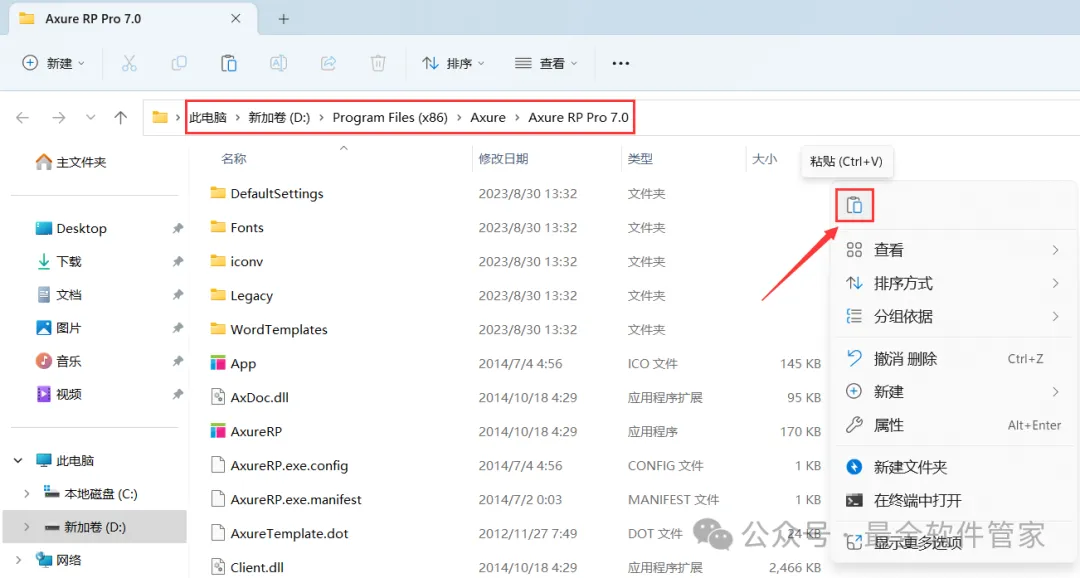Viewport: 1080px width, 578px height.
Task: Select the DefaultSettings folder
Action: coord(267,194)
